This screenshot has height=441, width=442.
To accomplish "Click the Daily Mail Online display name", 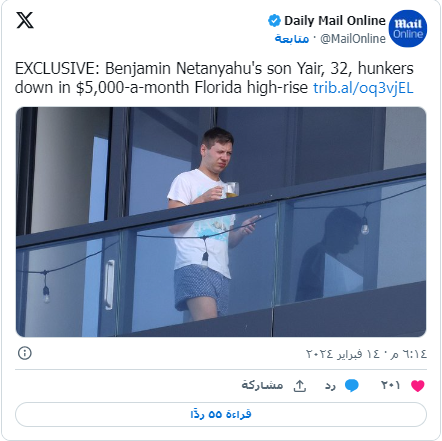I will (335, 21).
